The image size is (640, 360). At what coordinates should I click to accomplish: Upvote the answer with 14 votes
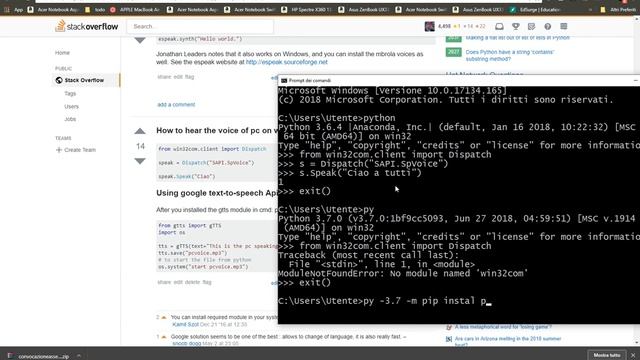coord(140,131)
